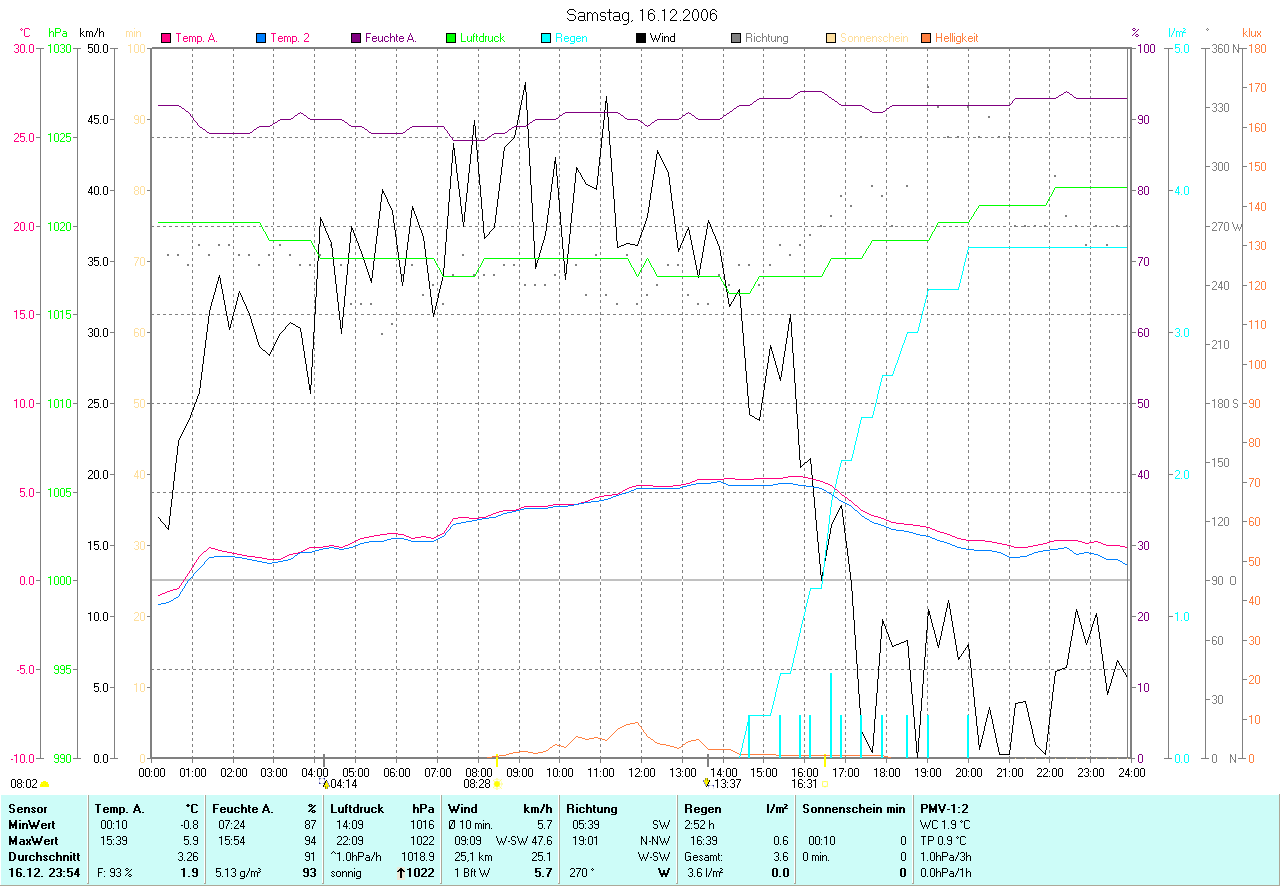Click the Sonnenschein legend label
The image size is (1280, 886).
click(x=874, y=38)
